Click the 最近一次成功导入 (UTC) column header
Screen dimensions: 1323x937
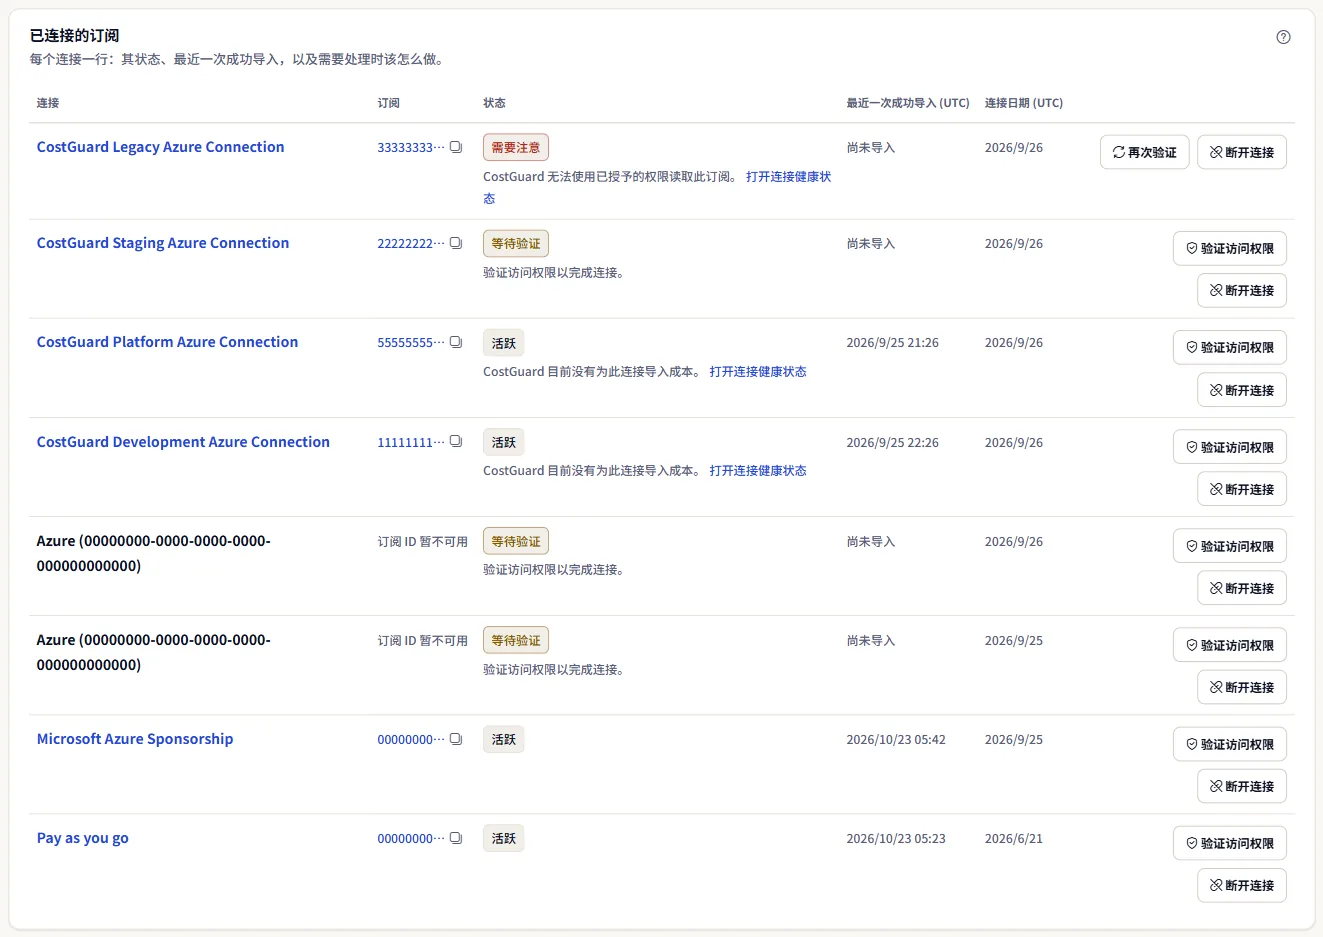(908, 103)
